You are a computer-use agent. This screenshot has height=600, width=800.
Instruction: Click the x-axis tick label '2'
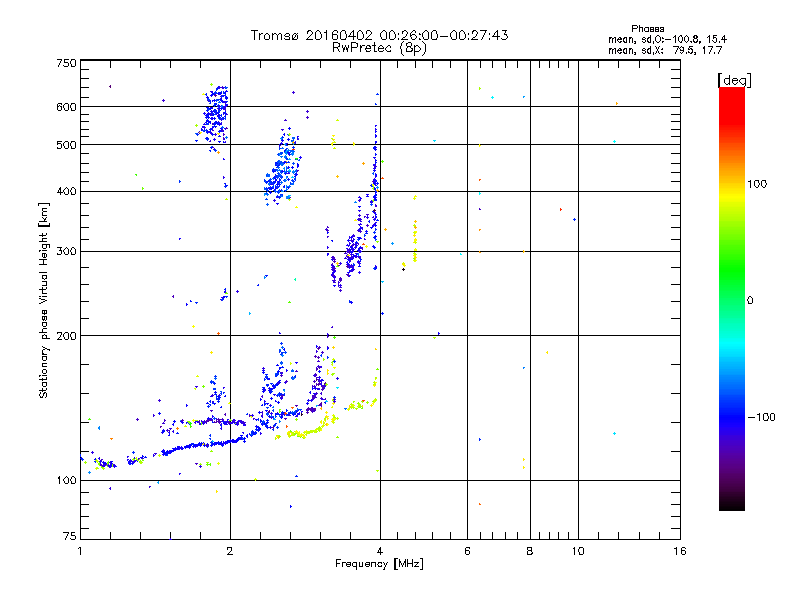pos(230,551)
